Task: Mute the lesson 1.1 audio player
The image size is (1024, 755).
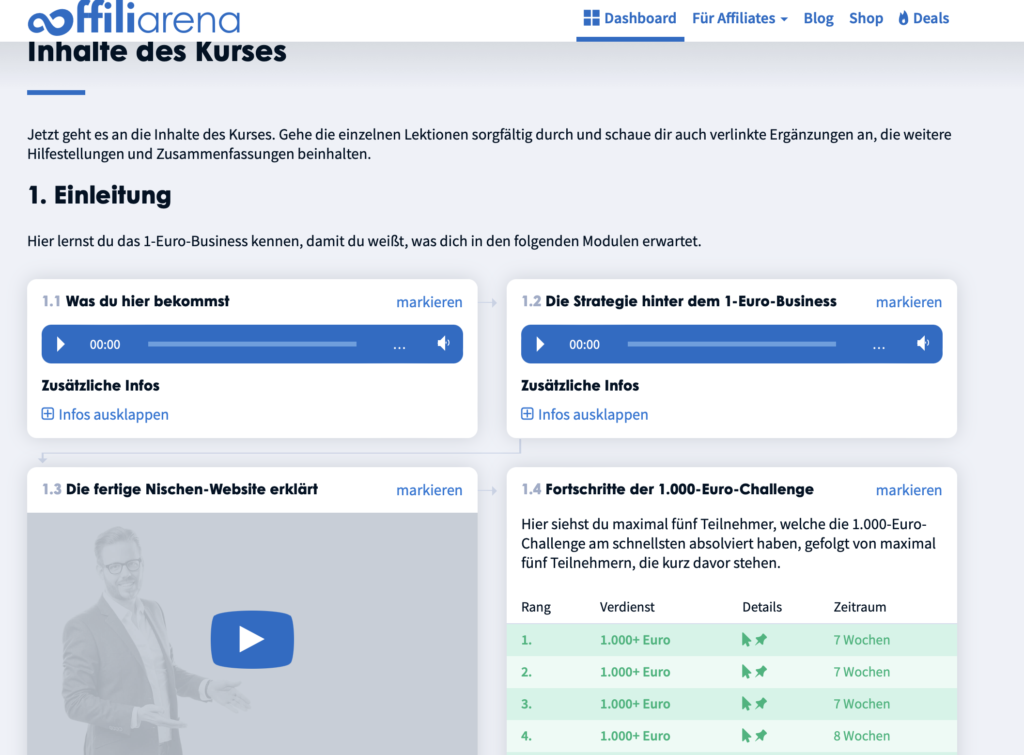Action: click(x=443, y=344)
